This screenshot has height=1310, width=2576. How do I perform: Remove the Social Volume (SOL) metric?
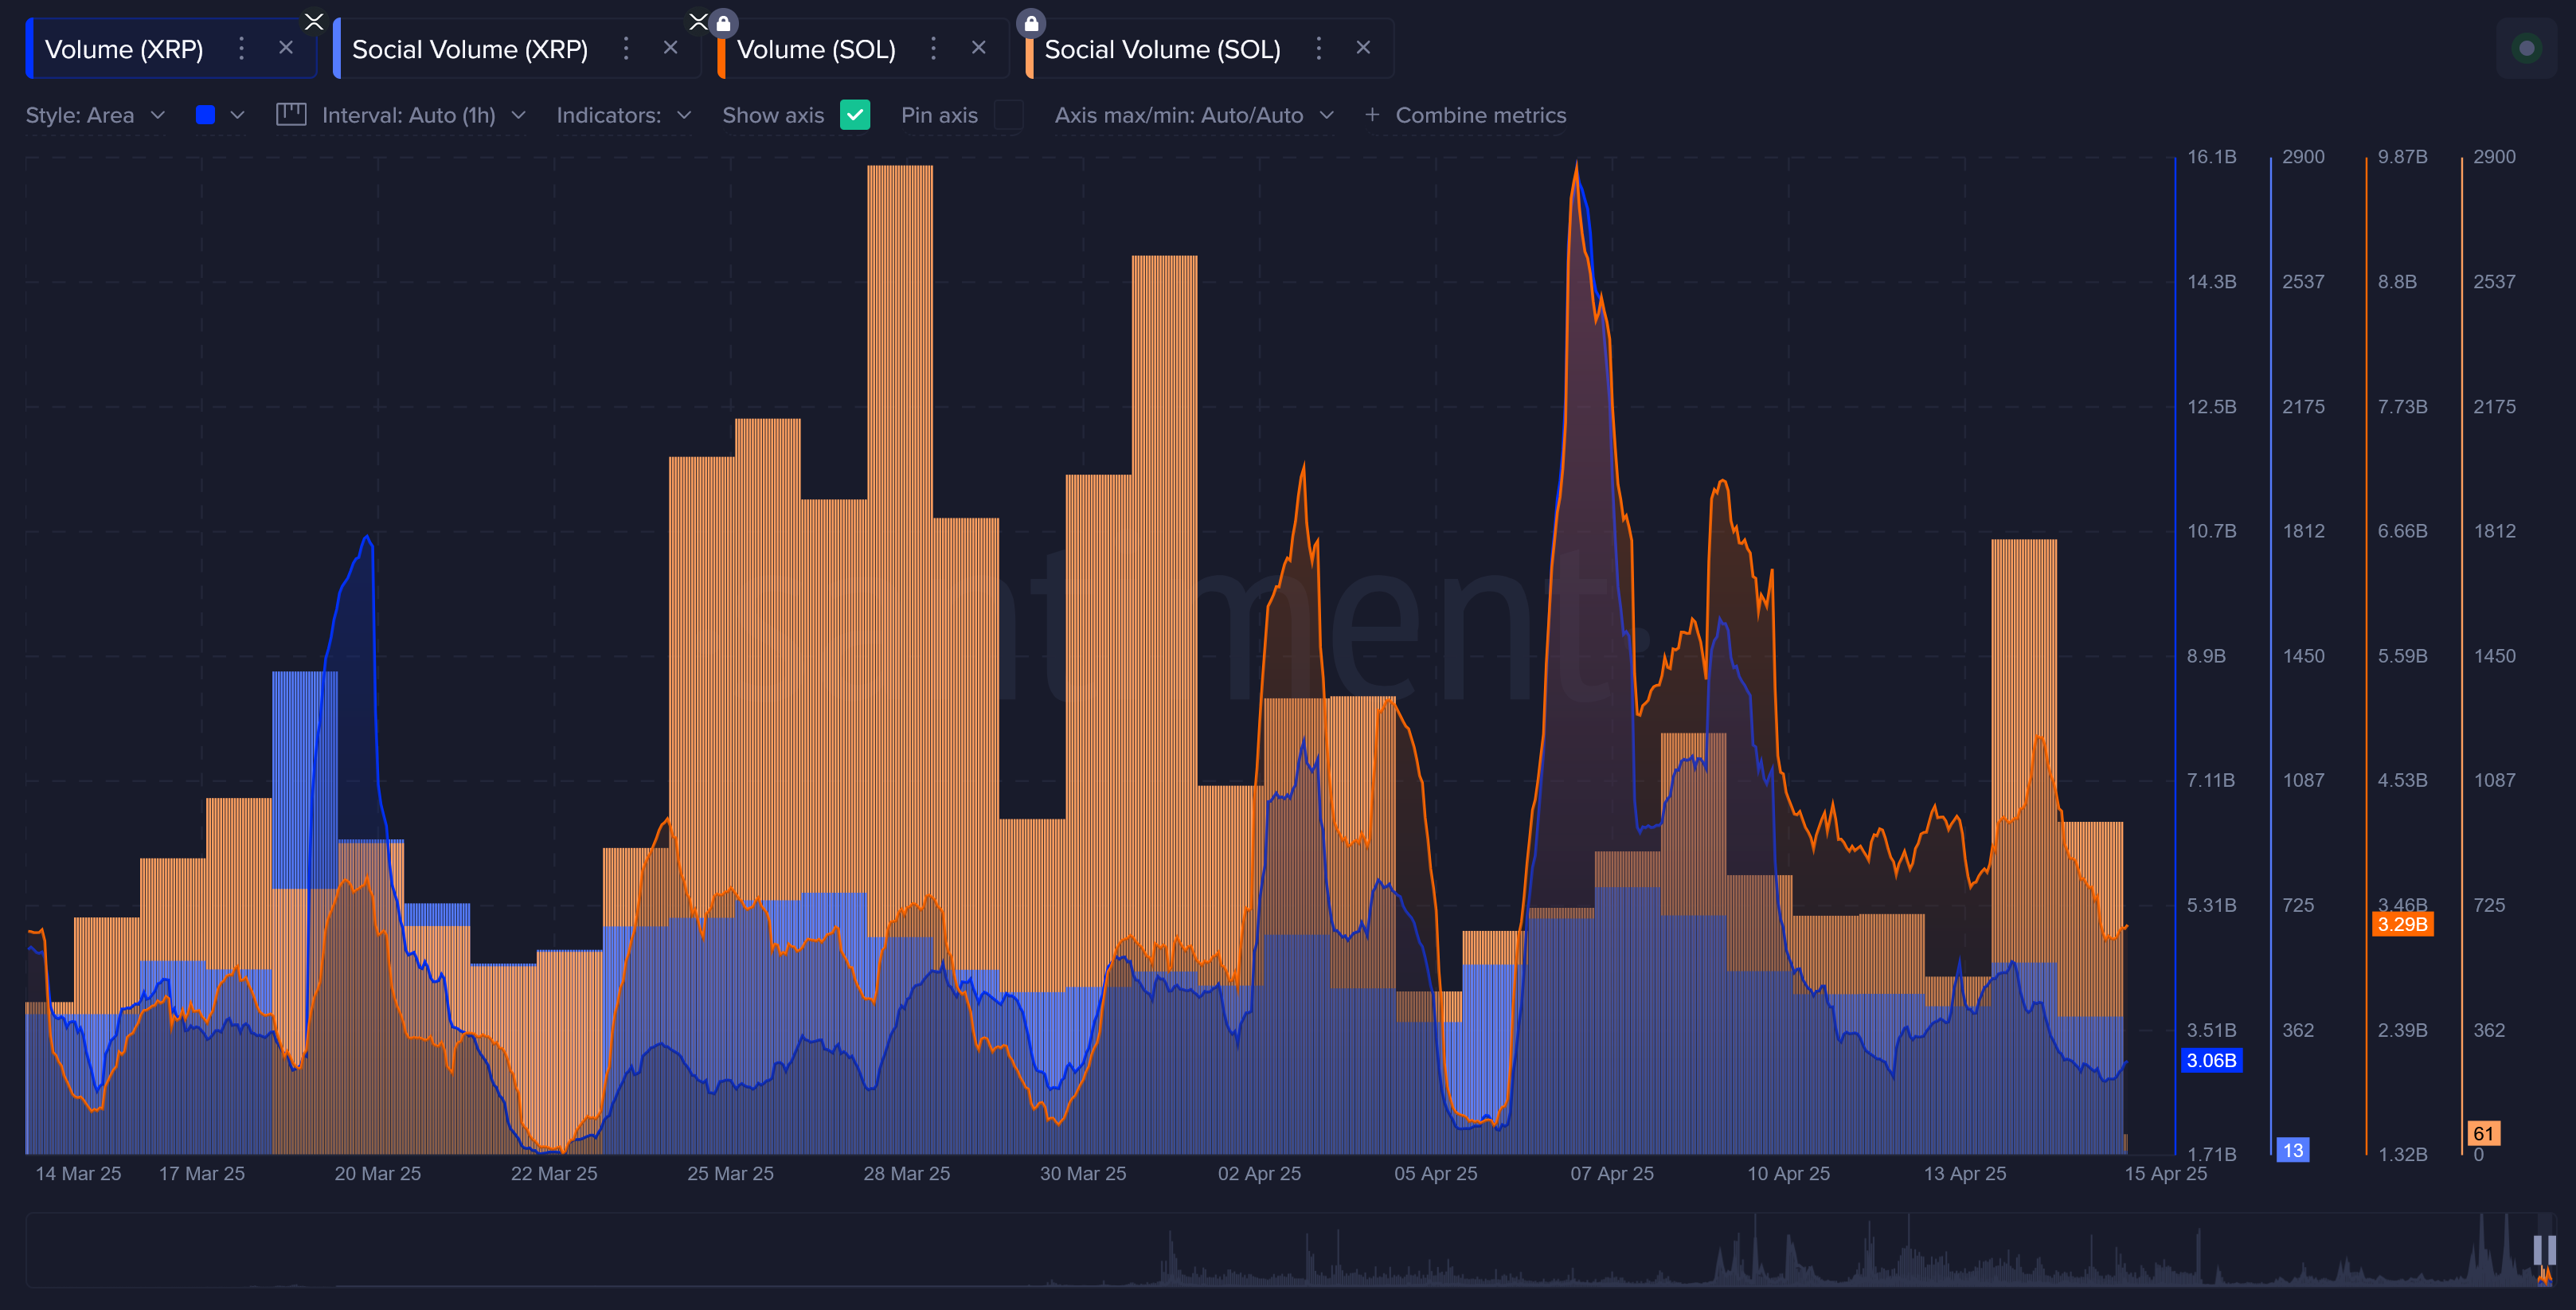[1362, 48]
